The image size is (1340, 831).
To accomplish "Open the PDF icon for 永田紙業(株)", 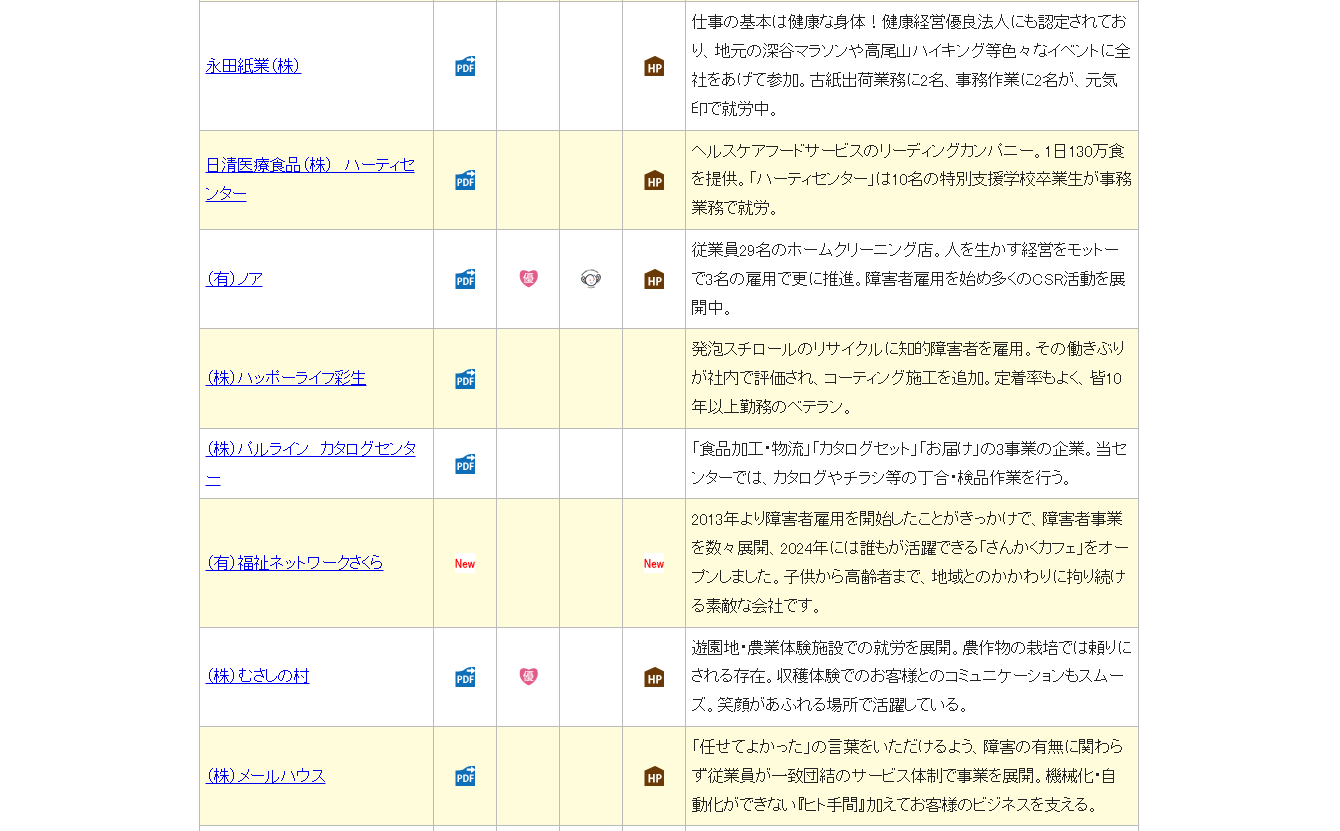I will (465, 66).
